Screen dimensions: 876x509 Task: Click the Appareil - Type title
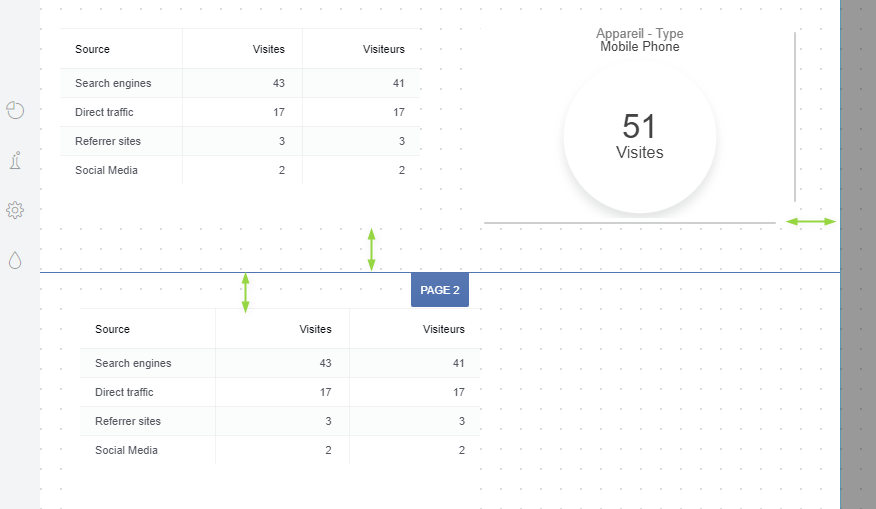pos(640,34)
